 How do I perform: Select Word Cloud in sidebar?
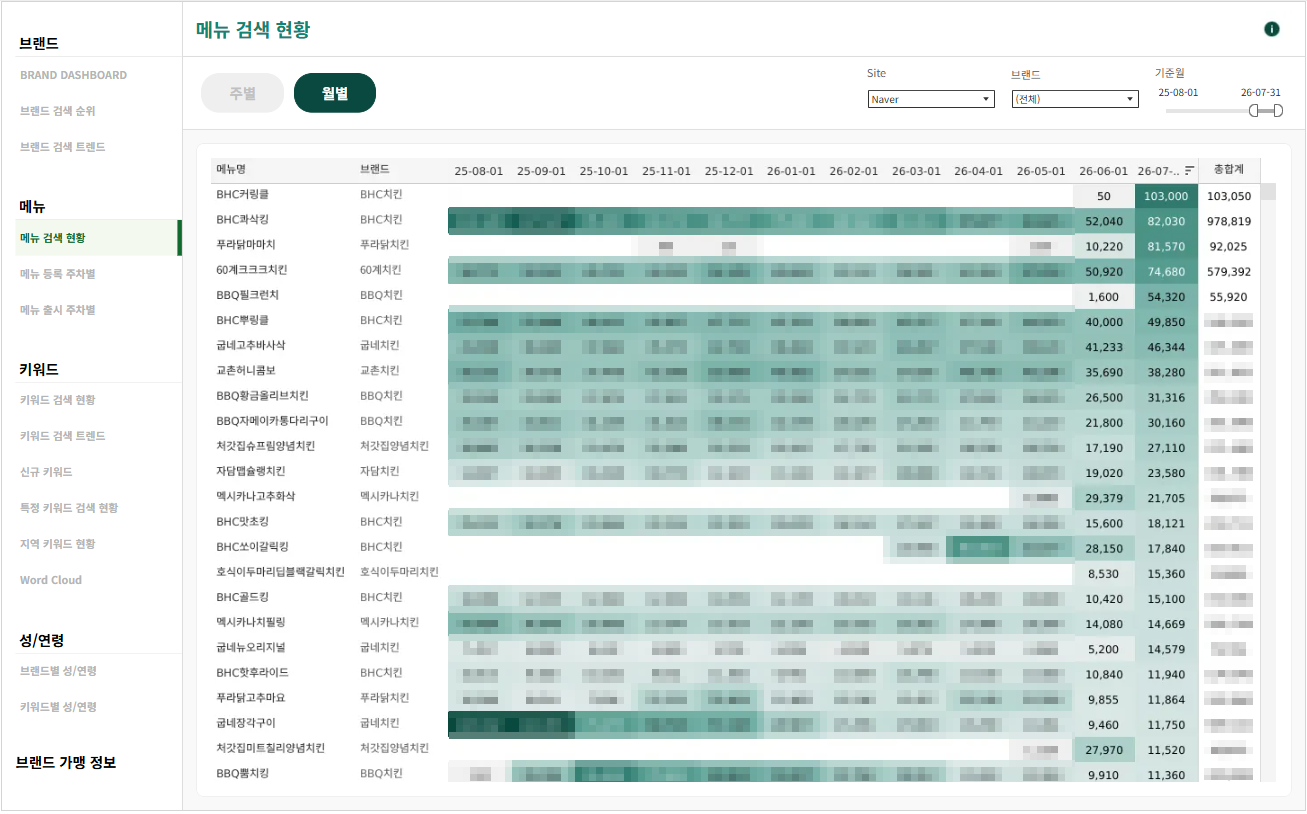coord(51,580)
